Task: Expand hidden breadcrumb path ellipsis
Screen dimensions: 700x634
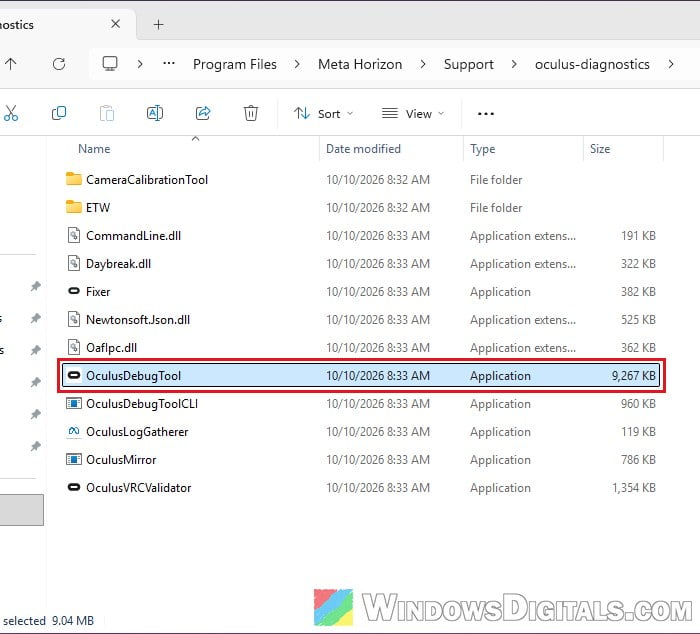Action: pyautogui.click(x=169, y=64)
